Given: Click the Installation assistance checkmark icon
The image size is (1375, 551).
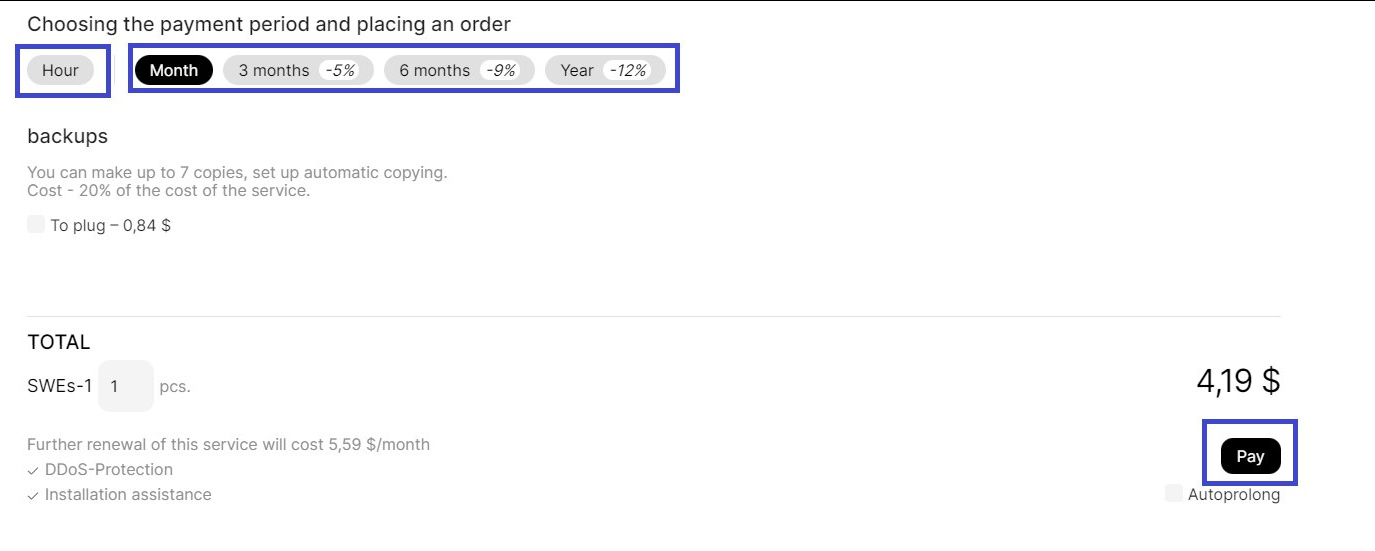Looking at the screenshot, I should (x=33, y=495).
